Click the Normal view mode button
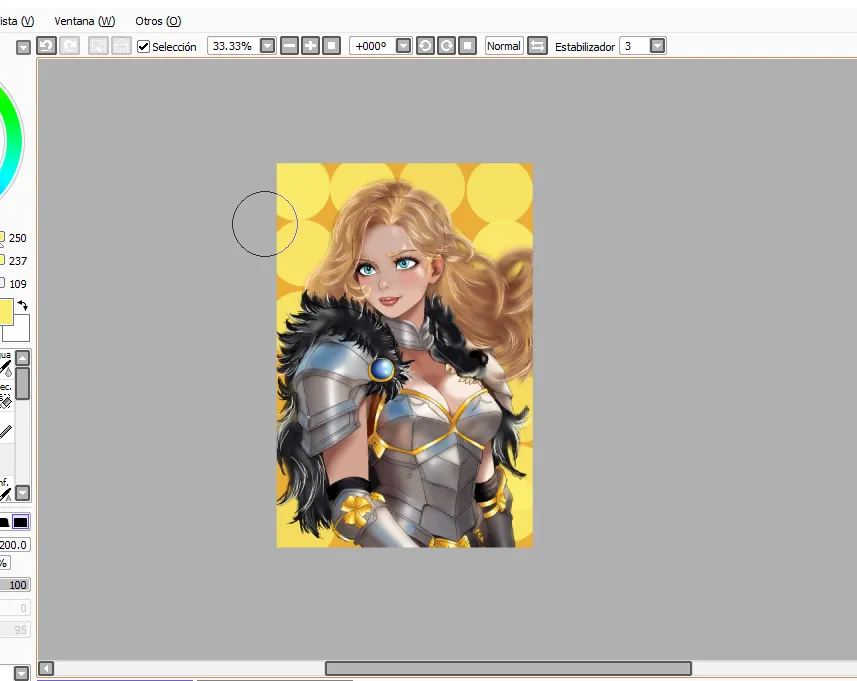This screenshot has height=681, width=857. [x=503, y=46]
